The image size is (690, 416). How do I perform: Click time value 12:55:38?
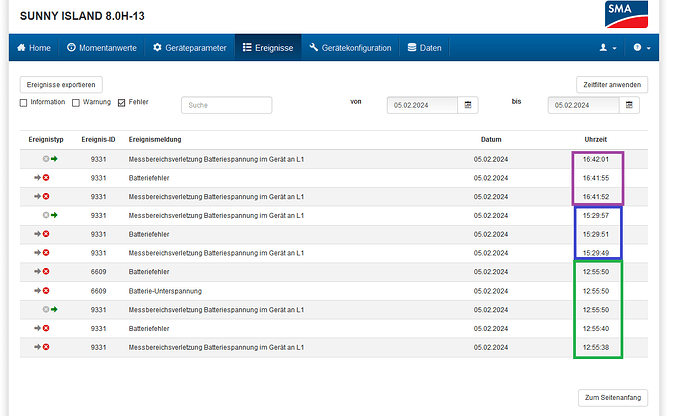tap(596, 347)
